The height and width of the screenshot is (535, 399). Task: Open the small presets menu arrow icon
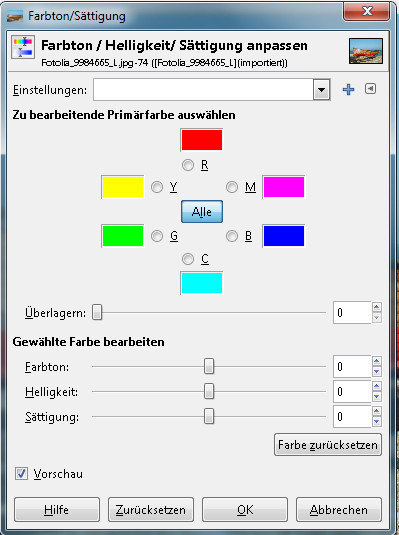[x=370, y=89]
